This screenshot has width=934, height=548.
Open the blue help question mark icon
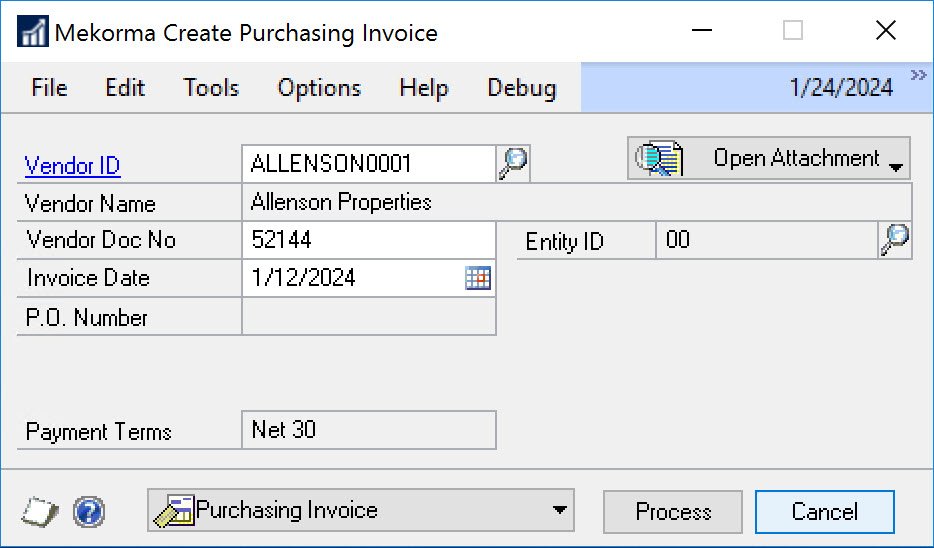coord(89,512)
